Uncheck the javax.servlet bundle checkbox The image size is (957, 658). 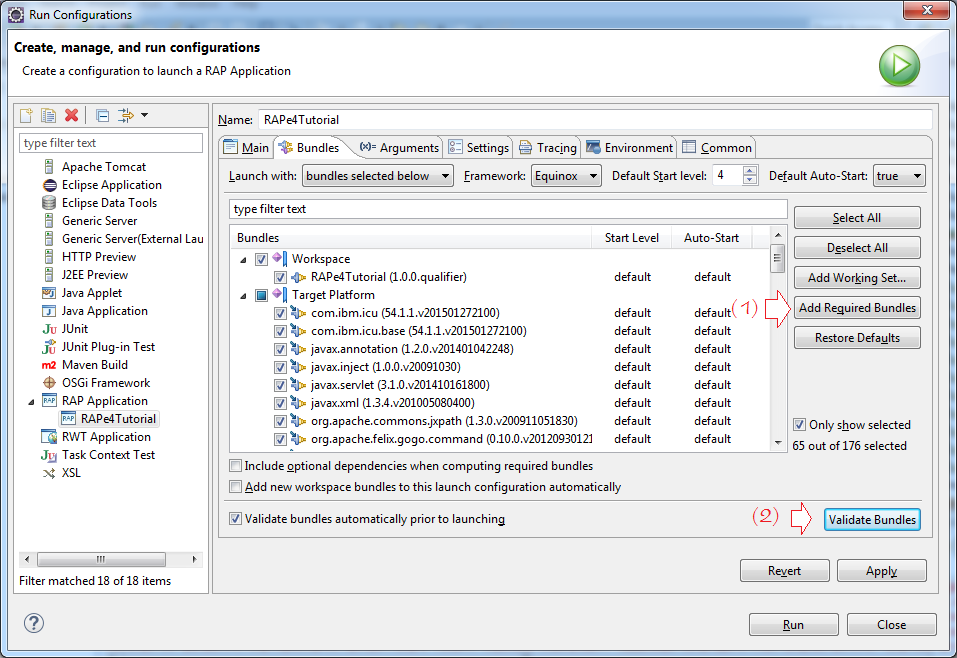(280, 385)
